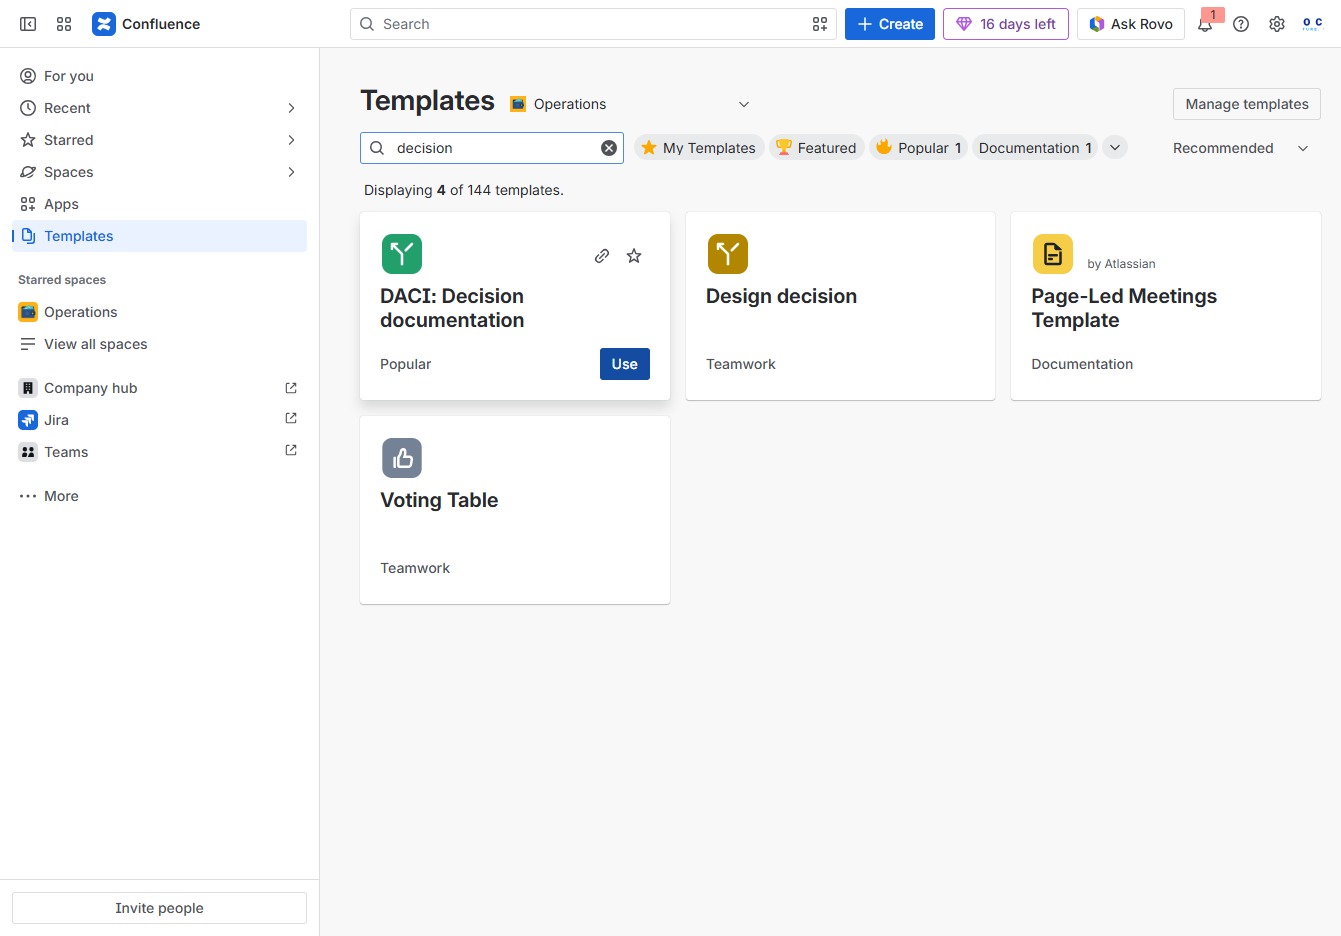
Task: Click the green DACI template icon
Action: coord(402,254)
